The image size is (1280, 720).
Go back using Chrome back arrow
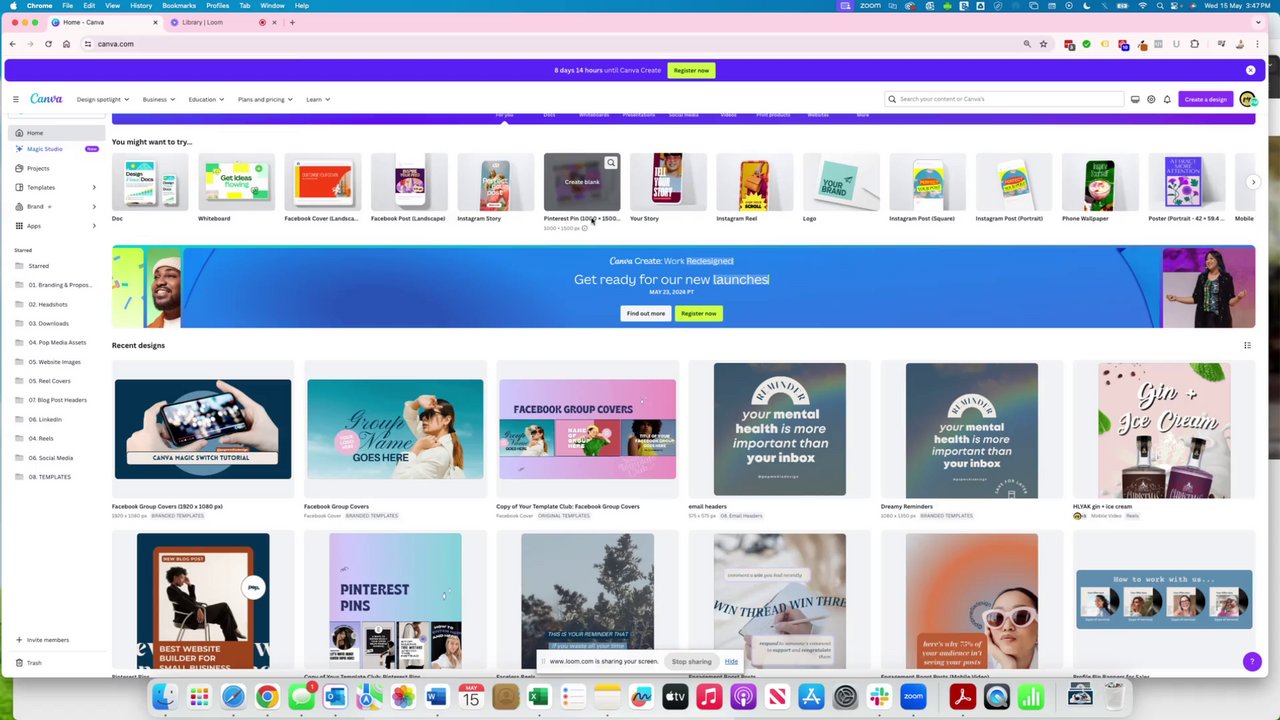(12, 44)
